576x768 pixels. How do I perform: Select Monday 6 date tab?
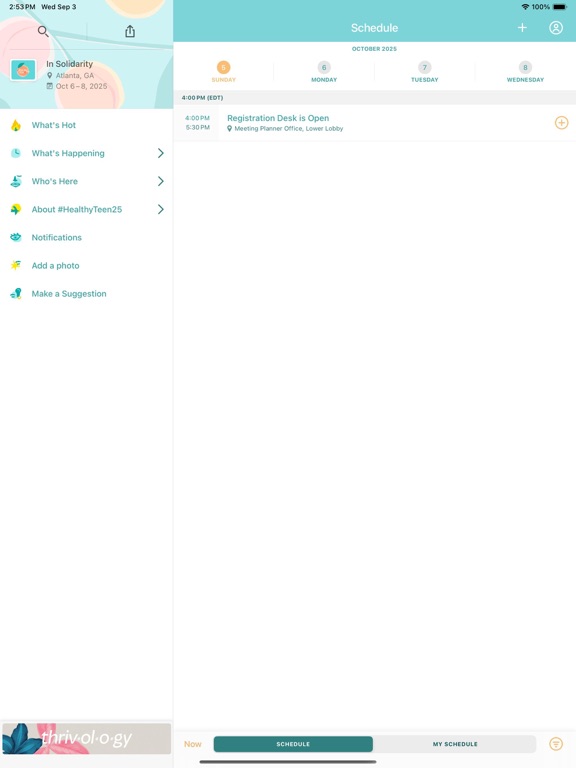pyautogui.click(x=324, y=72)
